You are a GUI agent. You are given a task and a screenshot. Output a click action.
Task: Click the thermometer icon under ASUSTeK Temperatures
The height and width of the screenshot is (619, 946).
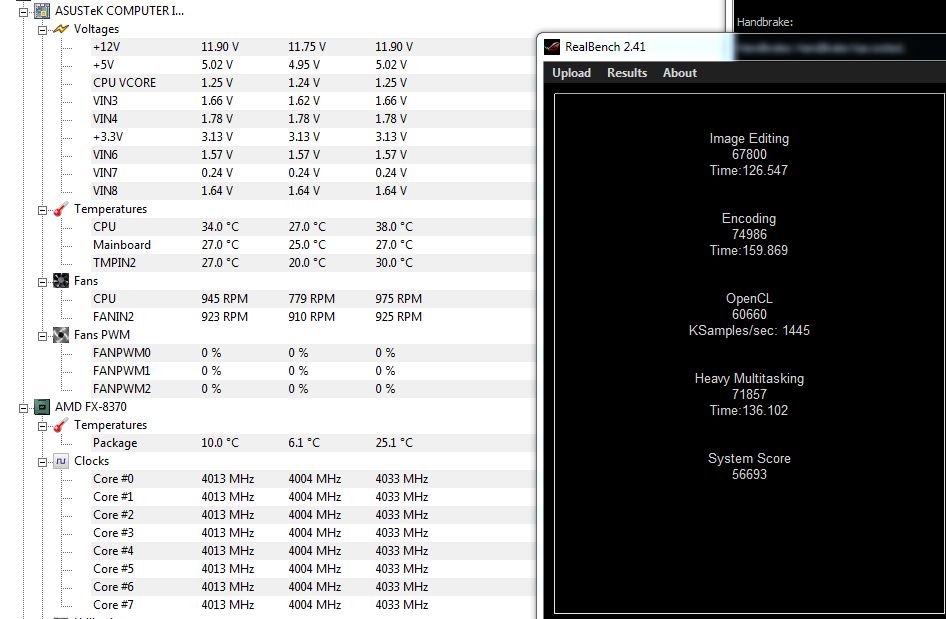(61, 209)
